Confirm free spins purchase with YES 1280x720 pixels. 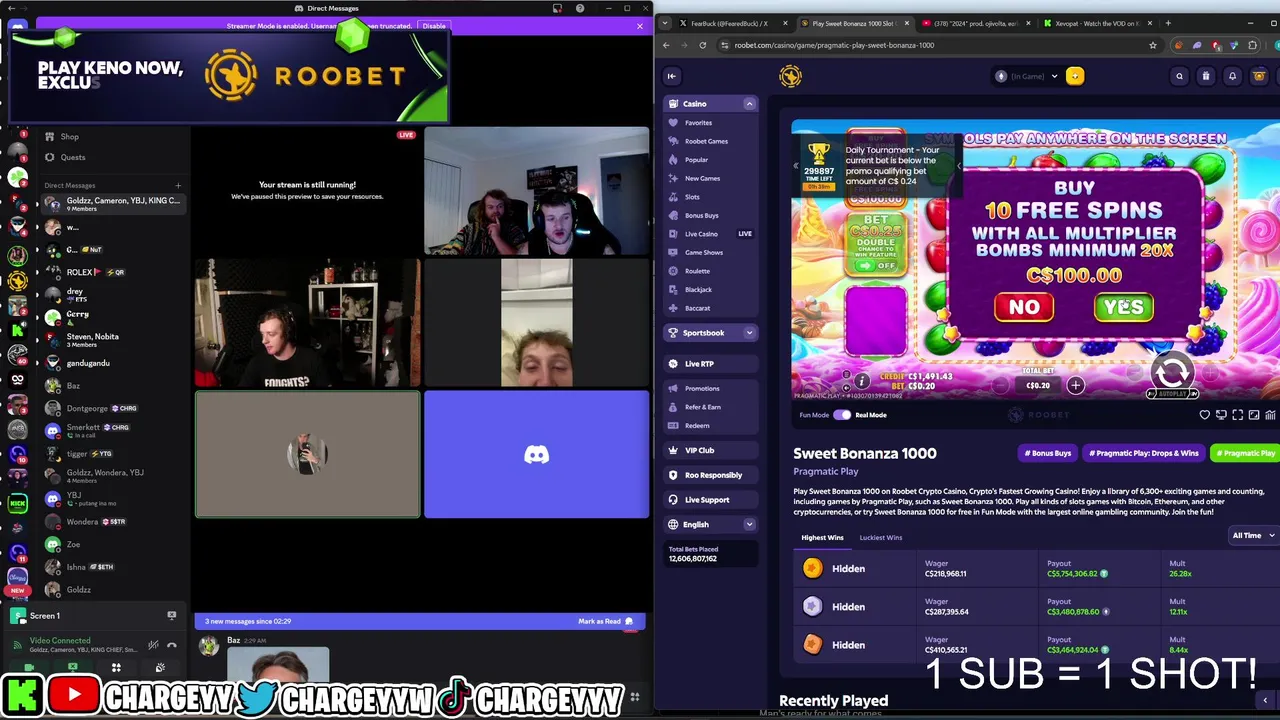[1123, 307]
